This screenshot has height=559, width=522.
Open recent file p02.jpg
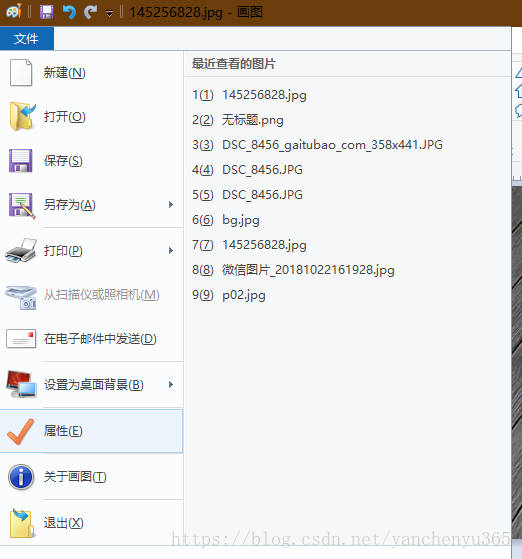coord(229,295)
